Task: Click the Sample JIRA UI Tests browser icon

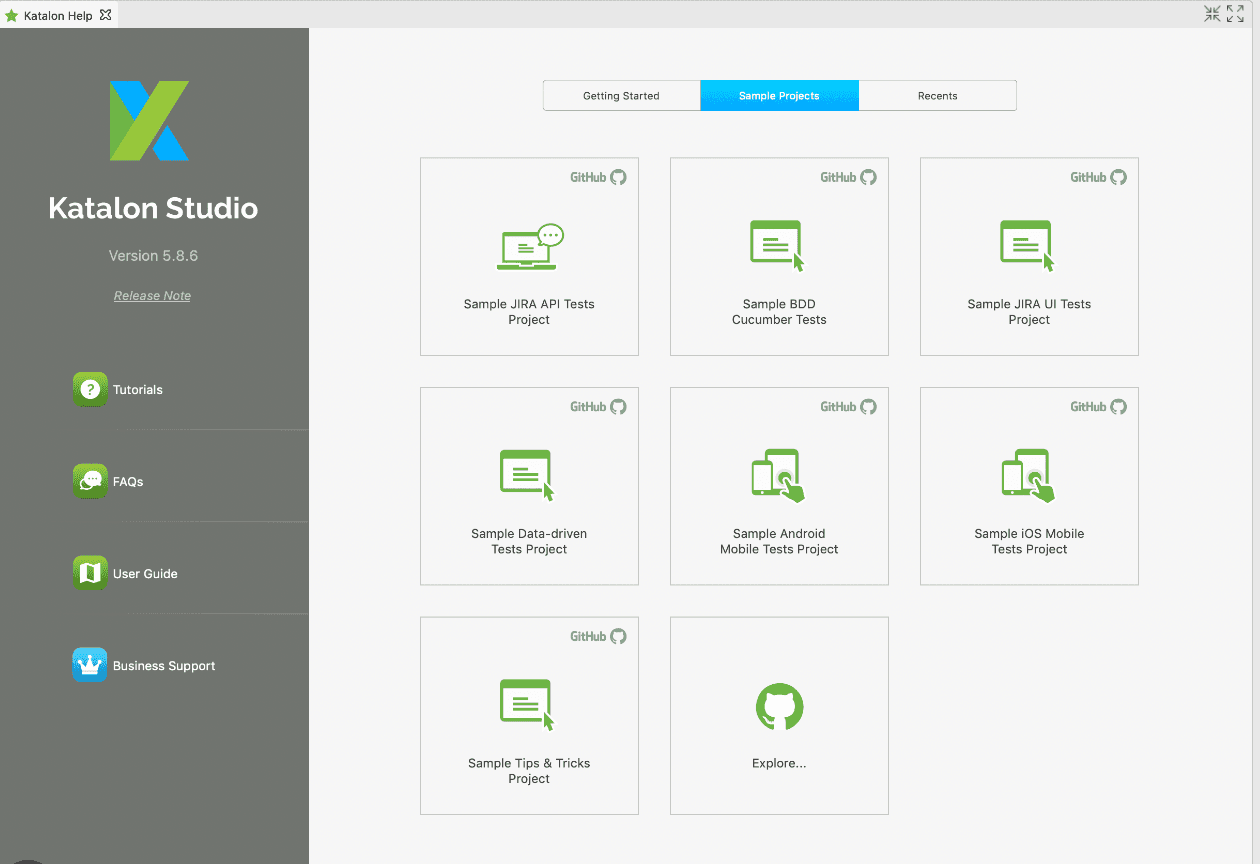Action: tap(1028, 246)
